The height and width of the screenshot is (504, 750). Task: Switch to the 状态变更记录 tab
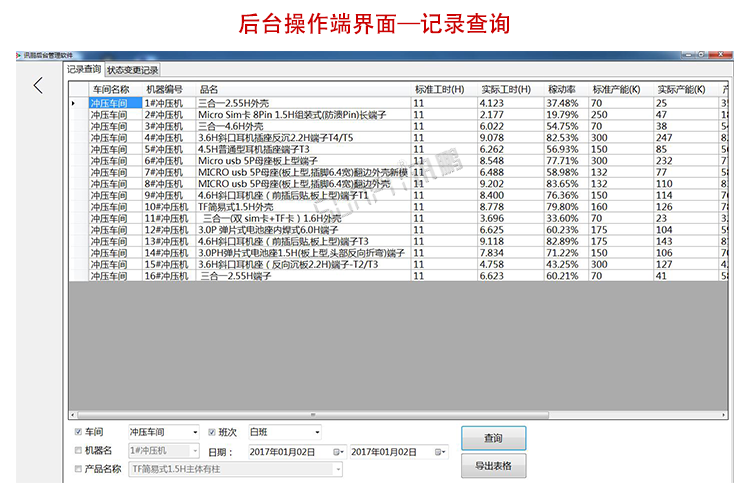[133, 70]
